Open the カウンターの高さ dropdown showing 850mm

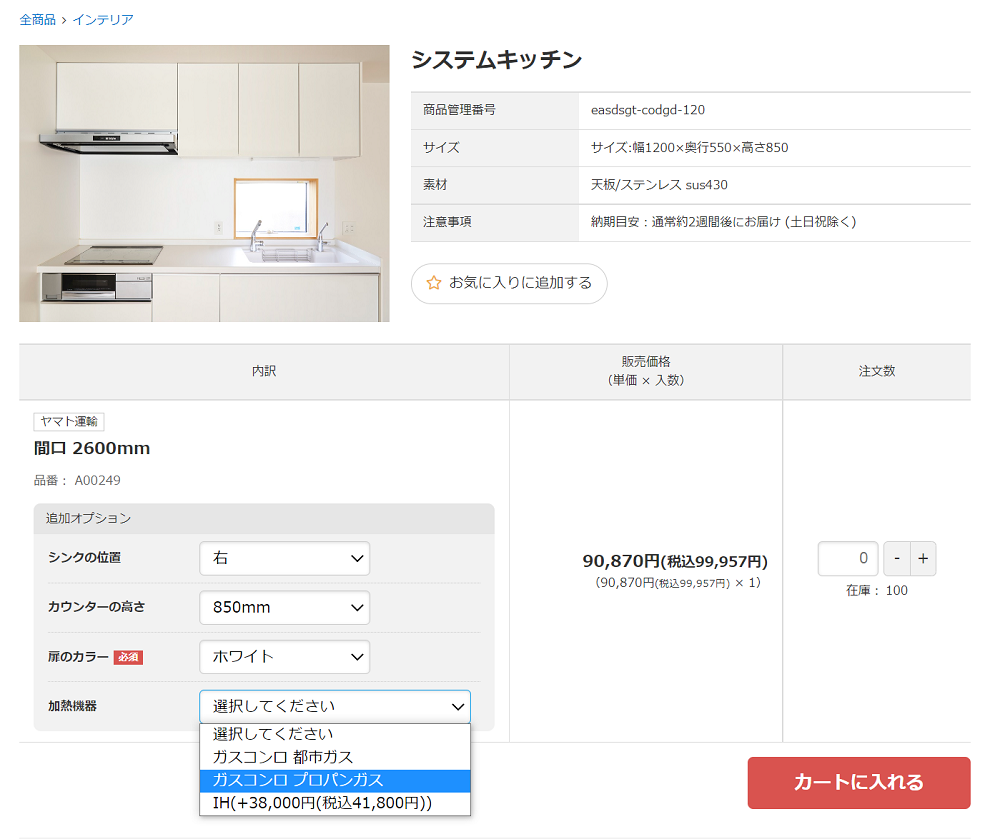[x=284, y=608]
